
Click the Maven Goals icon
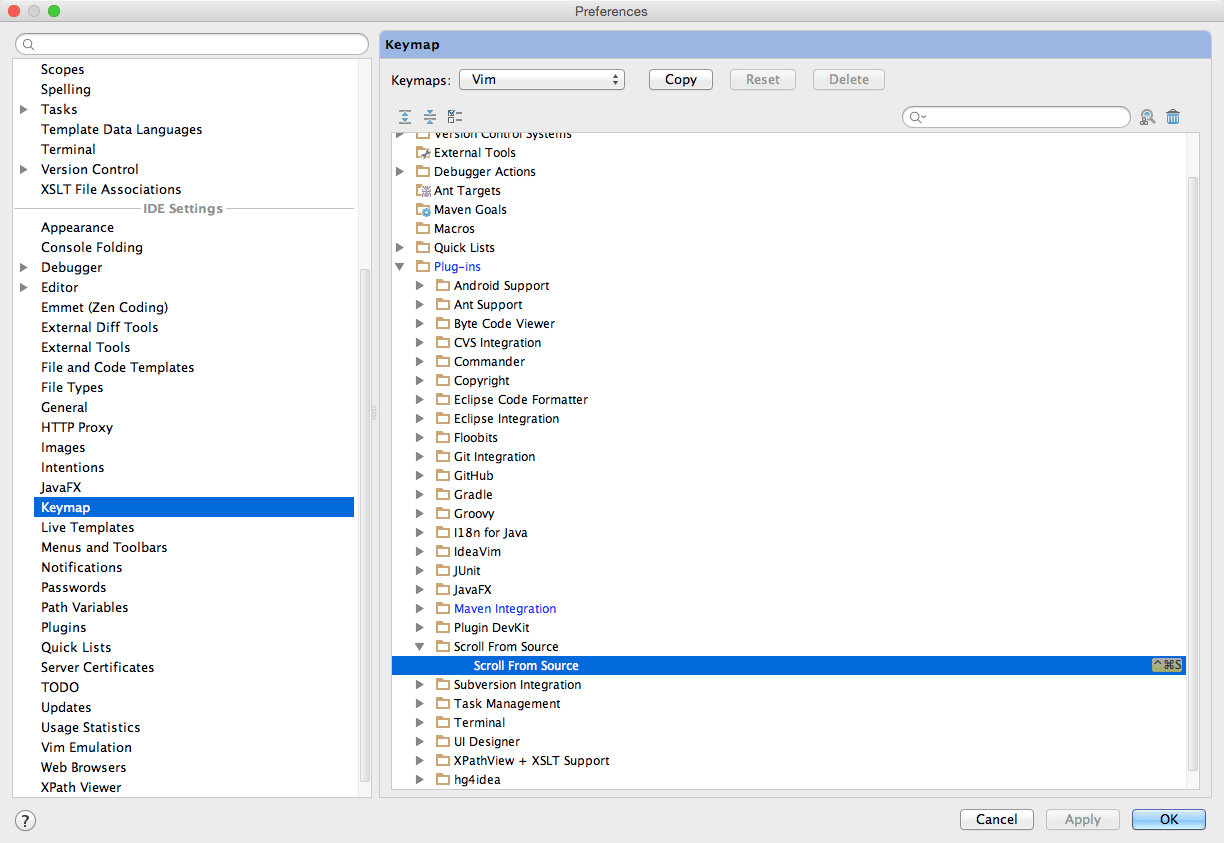424,209
